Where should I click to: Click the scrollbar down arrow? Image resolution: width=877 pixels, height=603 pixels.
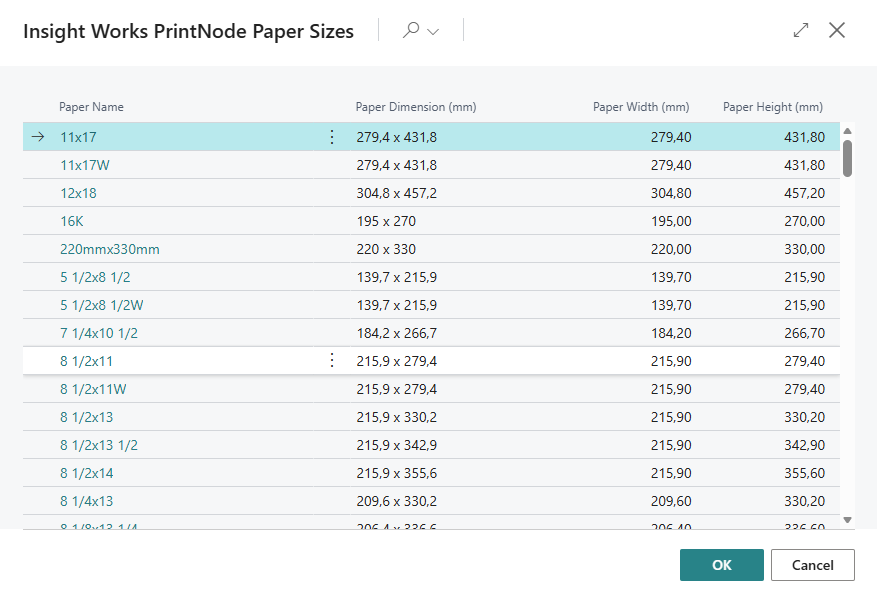pos(846,520)
